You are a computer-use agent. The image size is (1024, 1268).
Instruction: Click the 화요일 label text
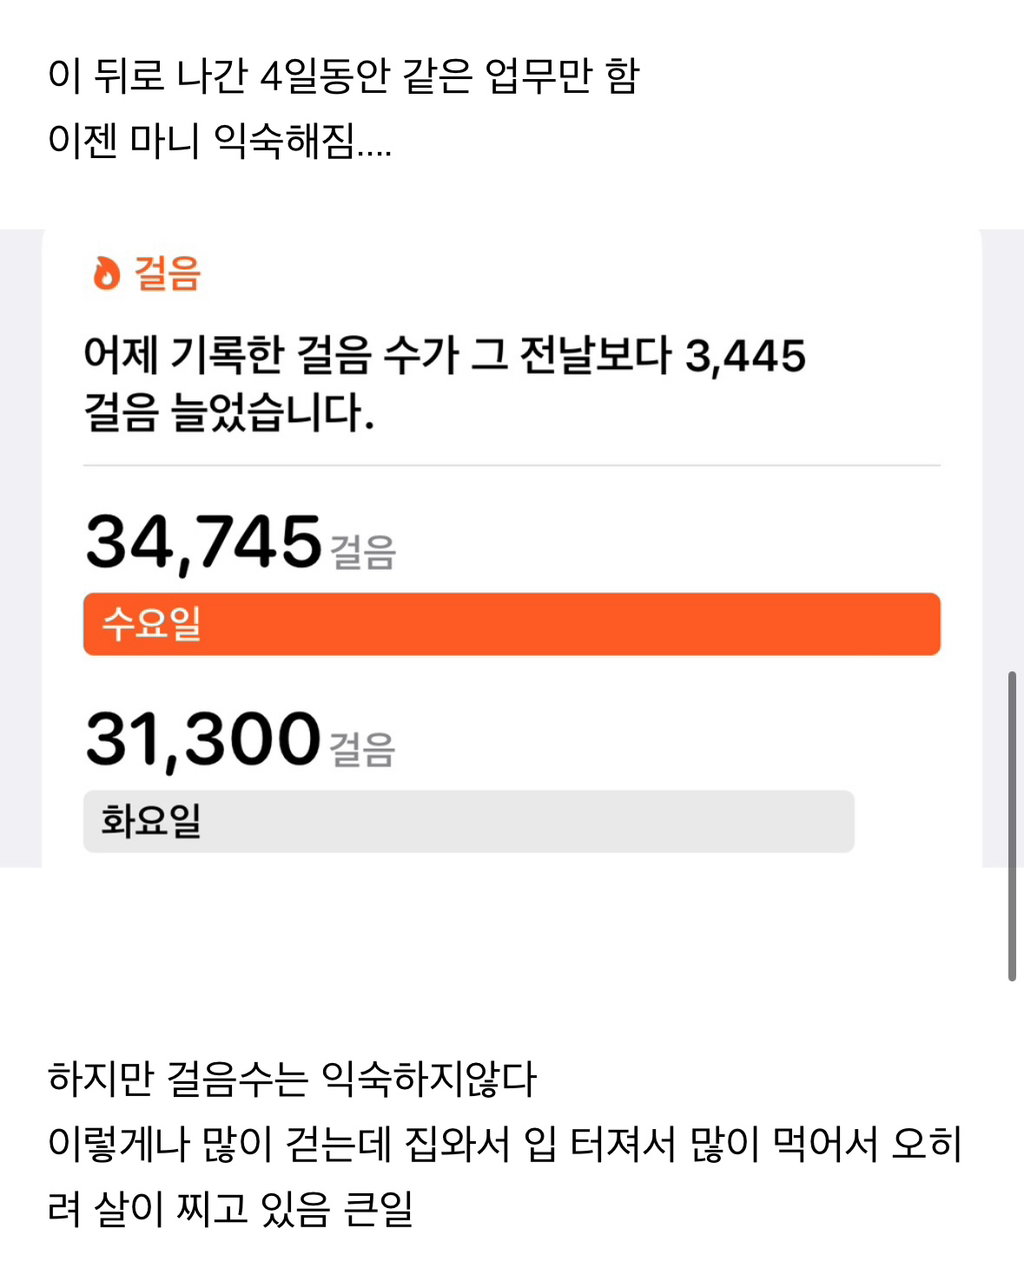point(152,821)
